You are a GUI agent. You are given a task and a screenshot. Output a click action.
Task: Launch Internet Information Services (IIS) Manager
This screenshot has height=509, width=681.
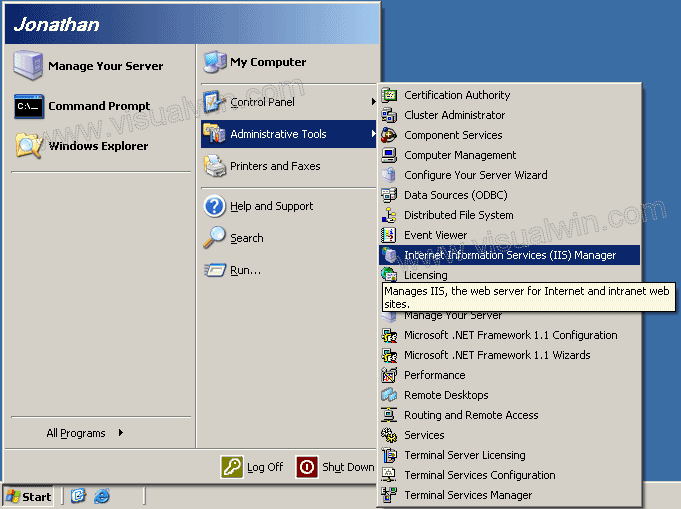(x=509, y=255)
